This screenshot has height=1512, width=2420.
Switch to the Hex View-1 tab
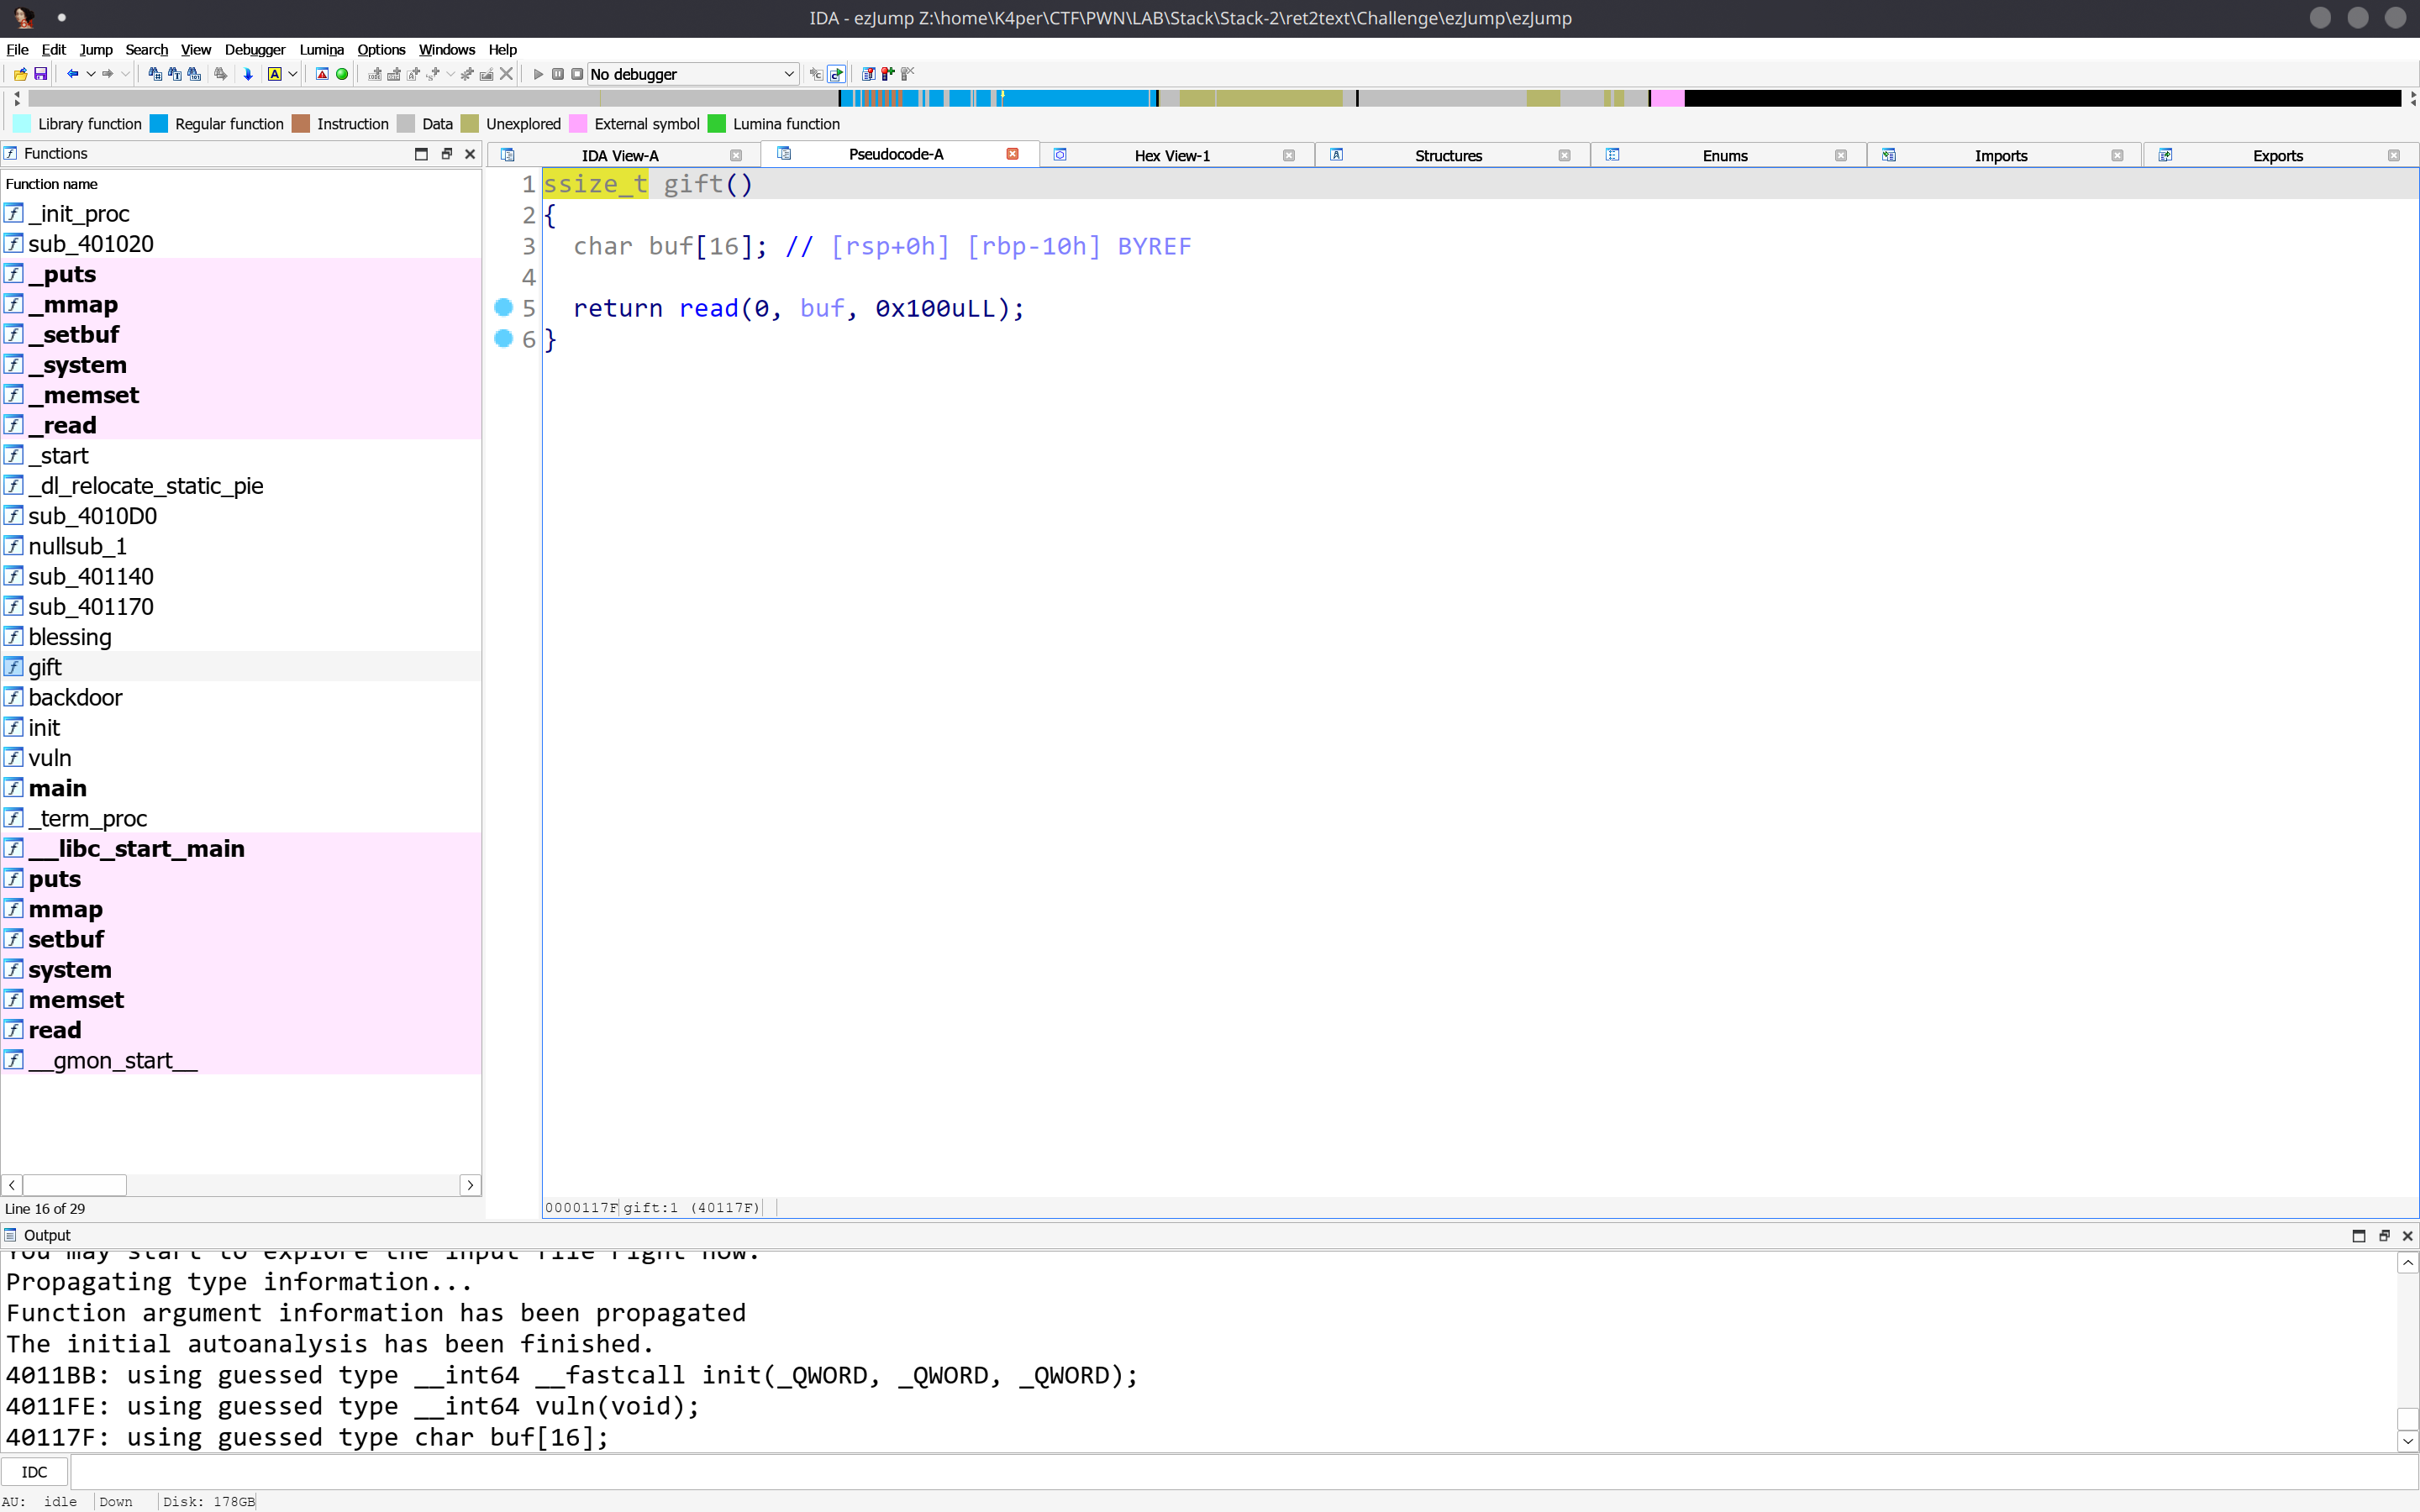1172,155
